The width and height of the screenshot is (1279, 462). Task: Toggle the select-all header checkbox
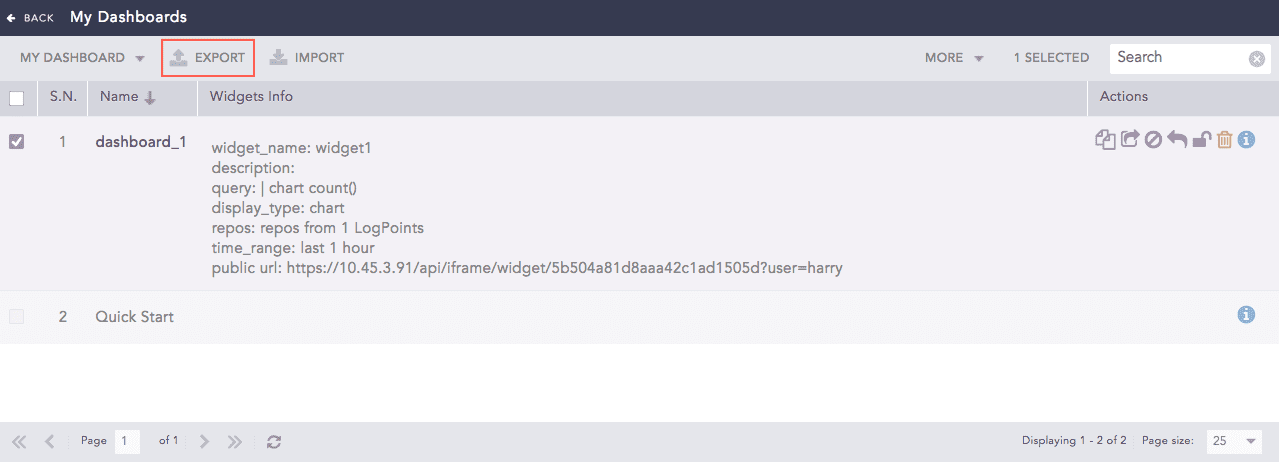[x=17, y=98]
